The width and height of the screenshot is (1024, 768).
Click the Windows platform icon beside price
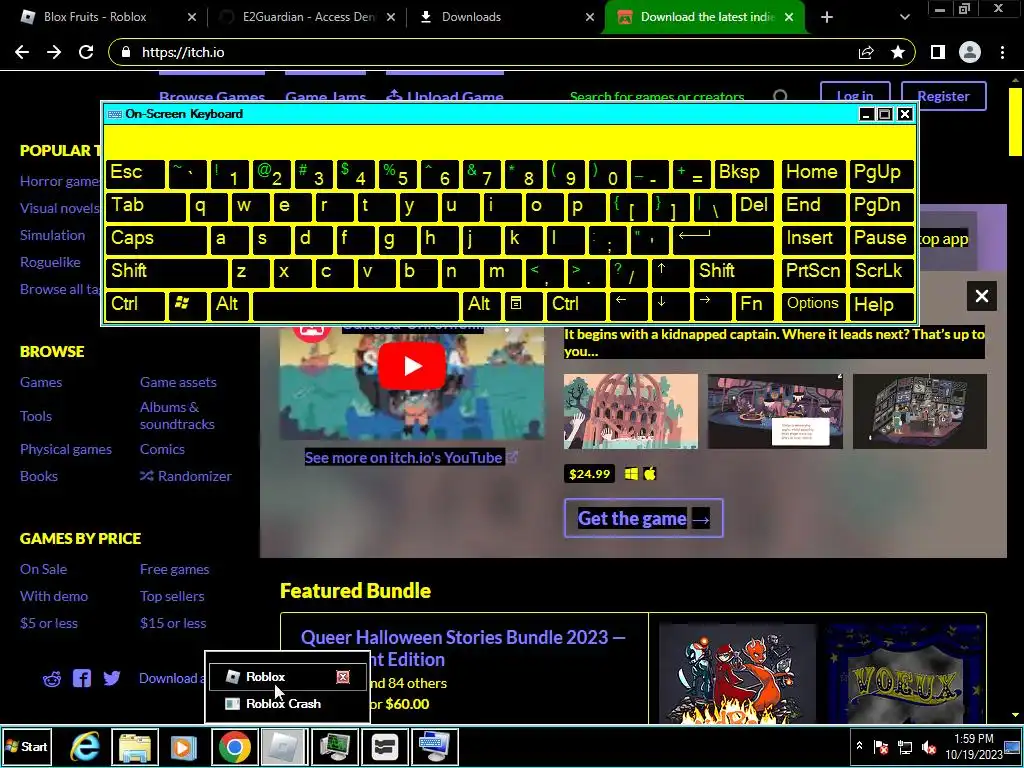pyautogui.click(x=631, y=474)
